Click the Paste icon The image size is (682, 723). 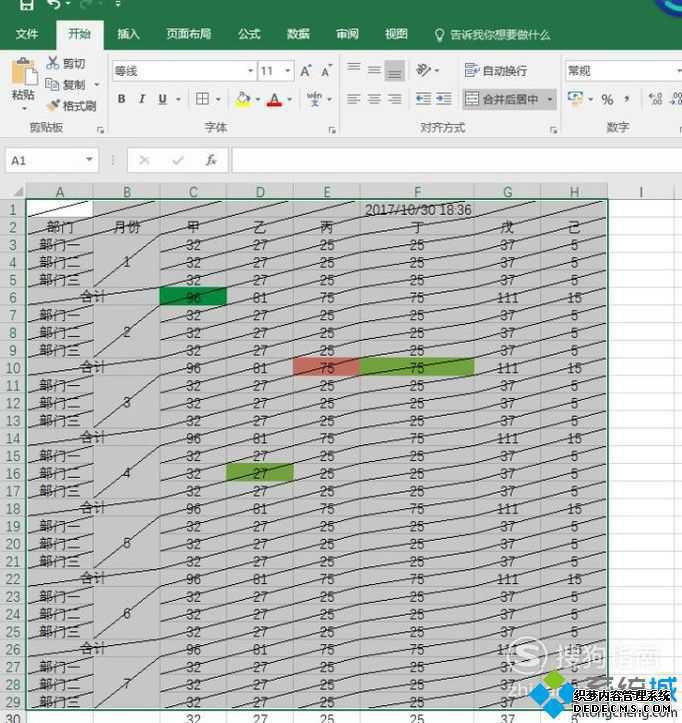pyautogui.click(x=23, y=73)
